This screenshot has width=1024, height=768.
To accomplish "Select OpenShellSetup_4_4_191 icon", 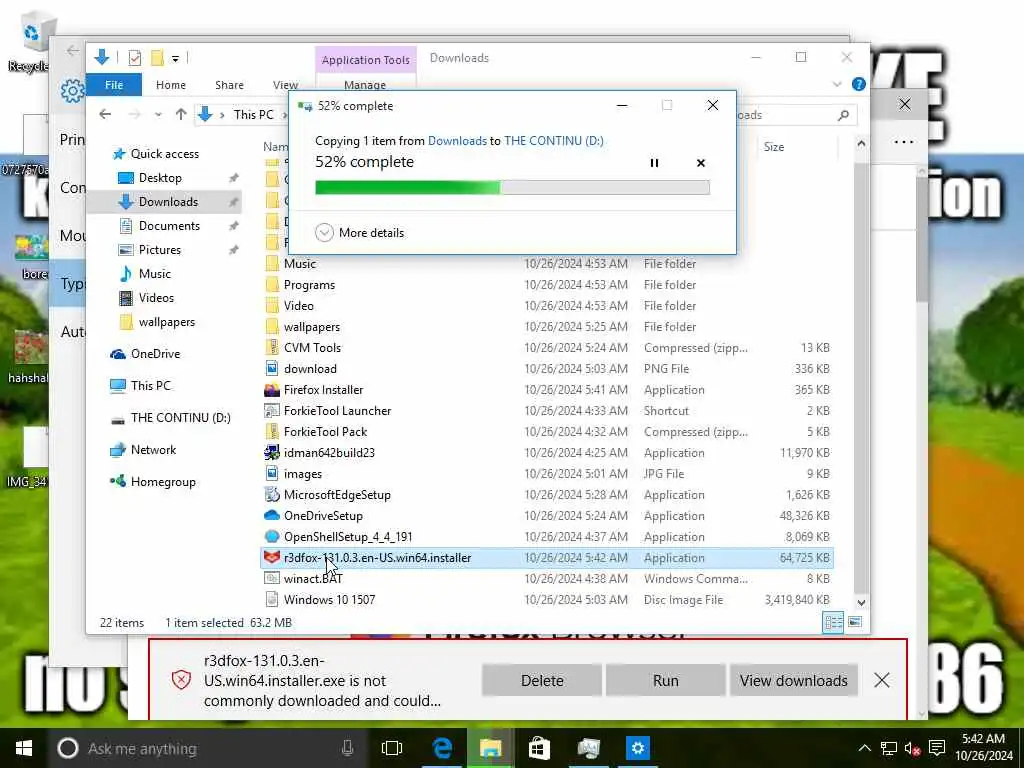I will coord(272,537).
